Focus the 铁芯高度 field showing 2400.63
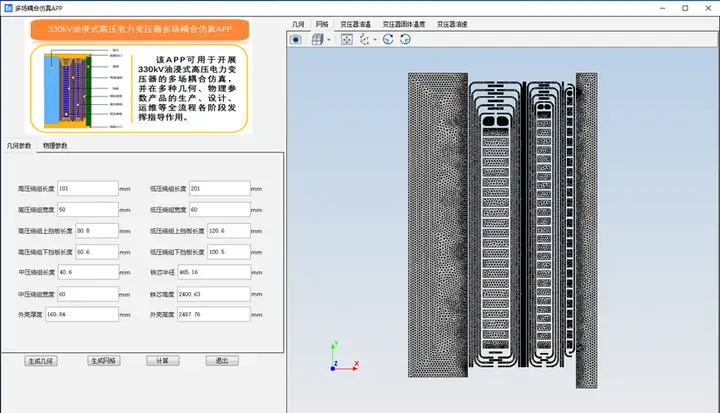This screenshot has width=720, height=413. click(214, 294)
